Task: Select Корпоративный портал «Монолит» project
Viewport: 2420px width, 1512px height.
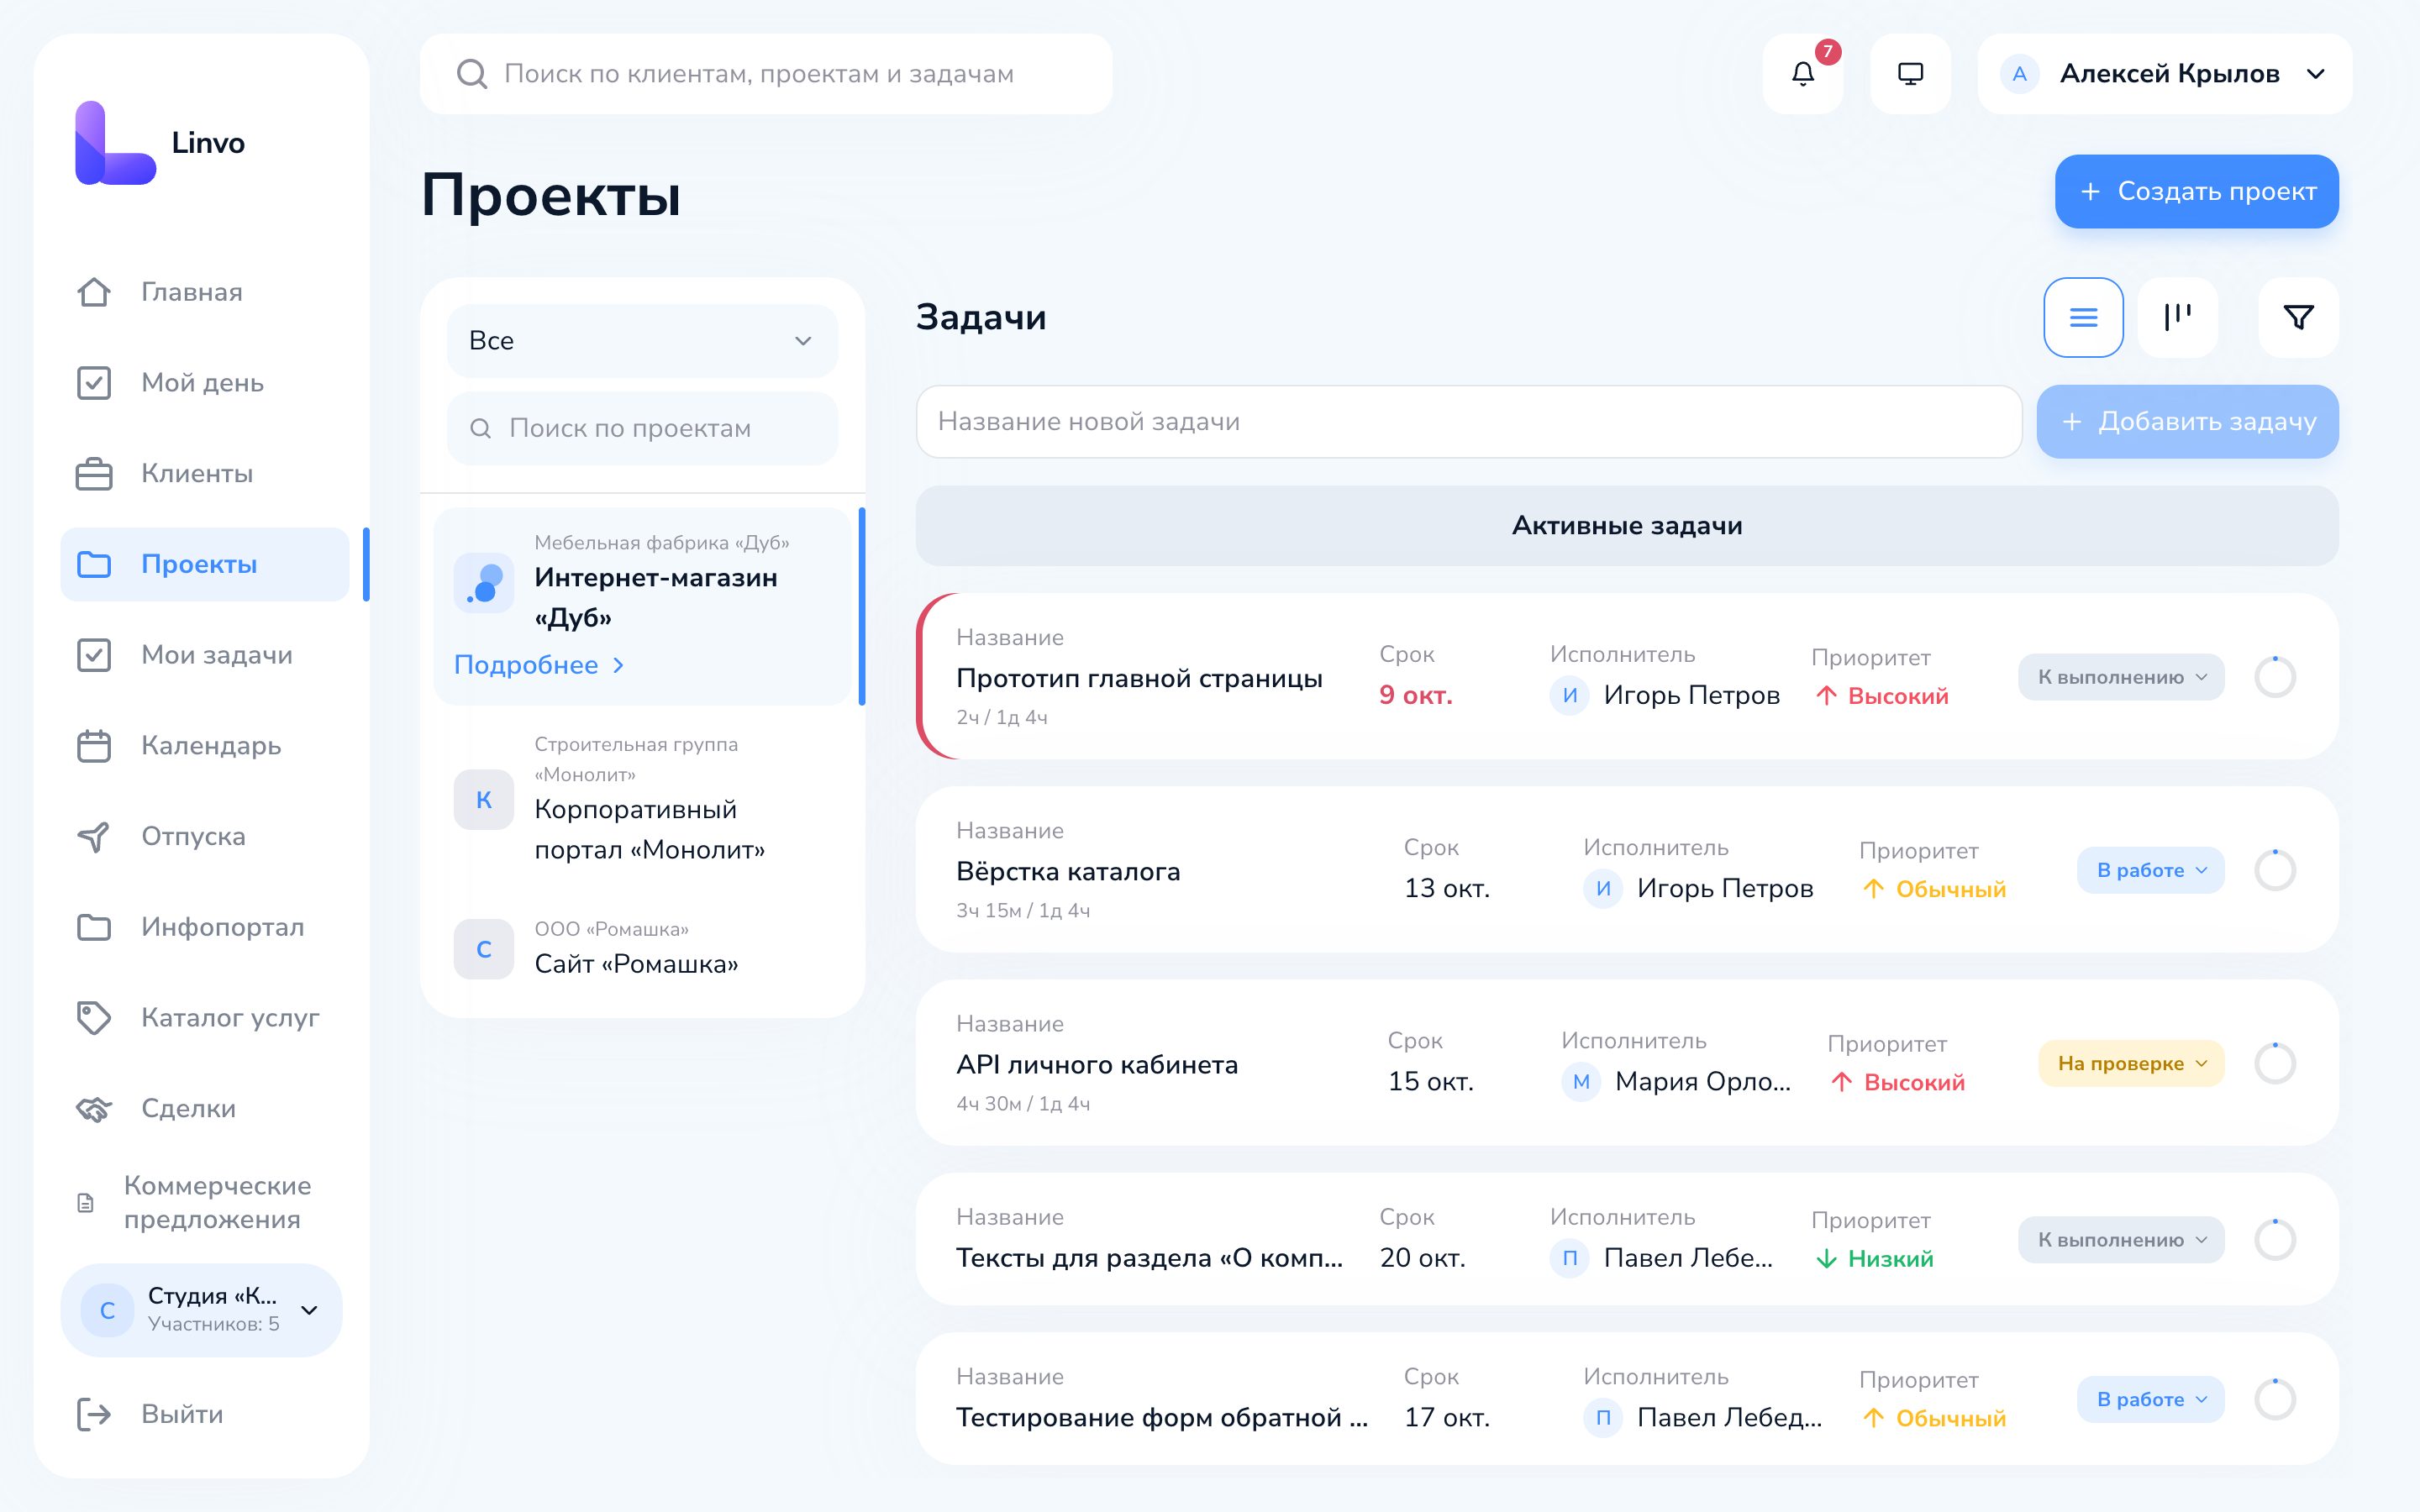Action: point(642,799)
